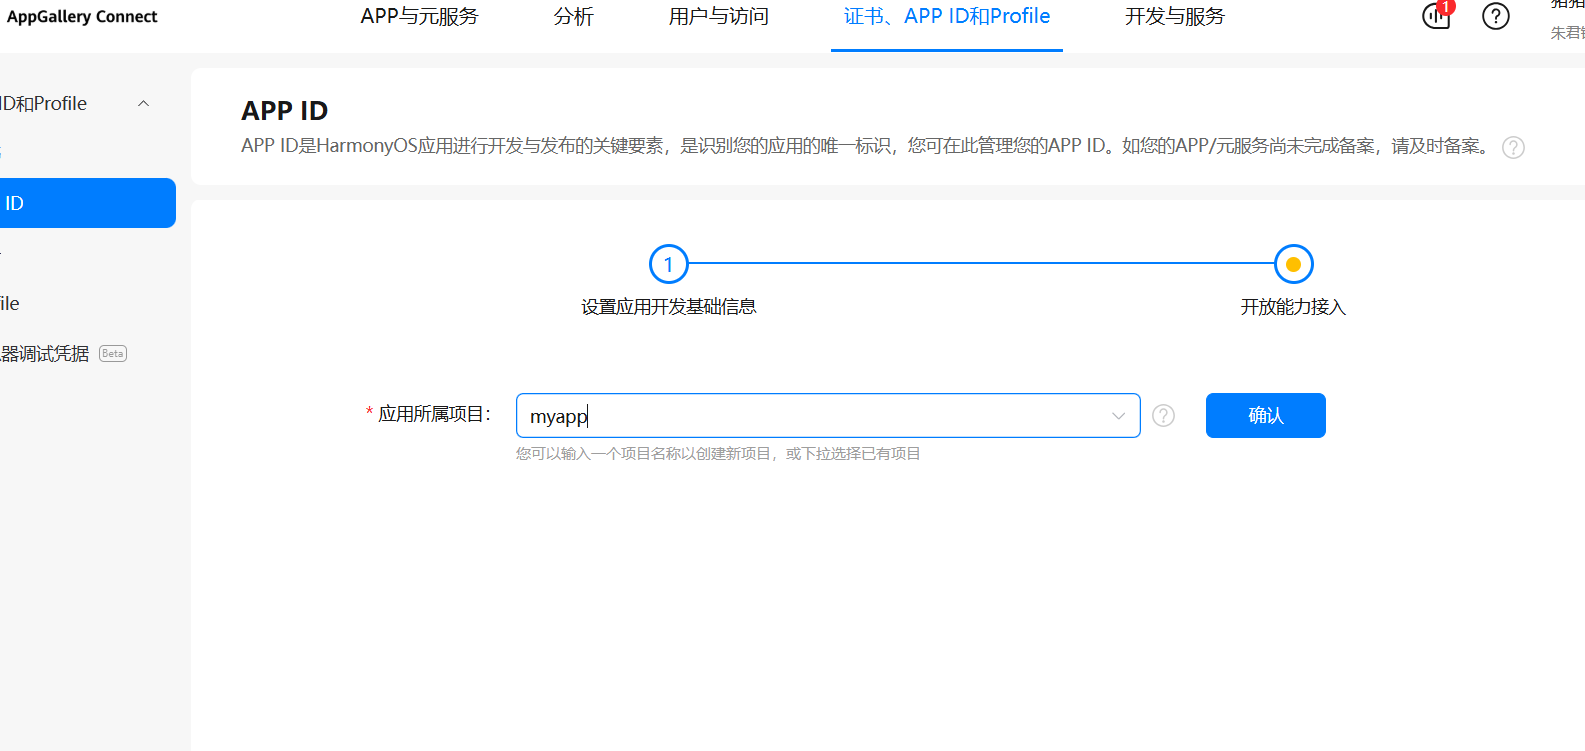Image resolution: width=1585 pixels, height=751 pixels.
Task: Click step 1 circle 设置应用开发基础信息
Action: pyautogui.click(x=669, y=264)
